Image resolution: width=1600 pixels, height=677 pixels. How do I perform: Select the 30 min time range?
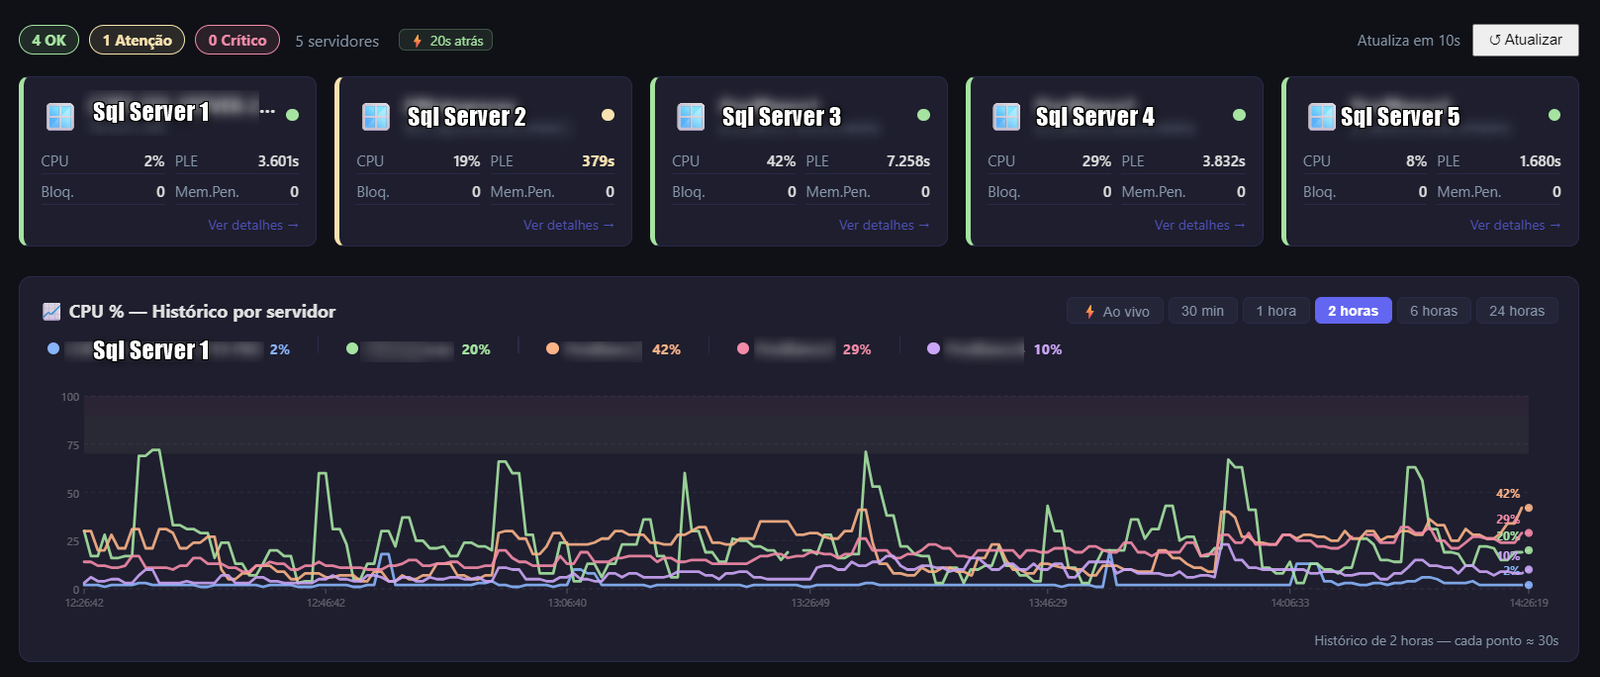1202,311
